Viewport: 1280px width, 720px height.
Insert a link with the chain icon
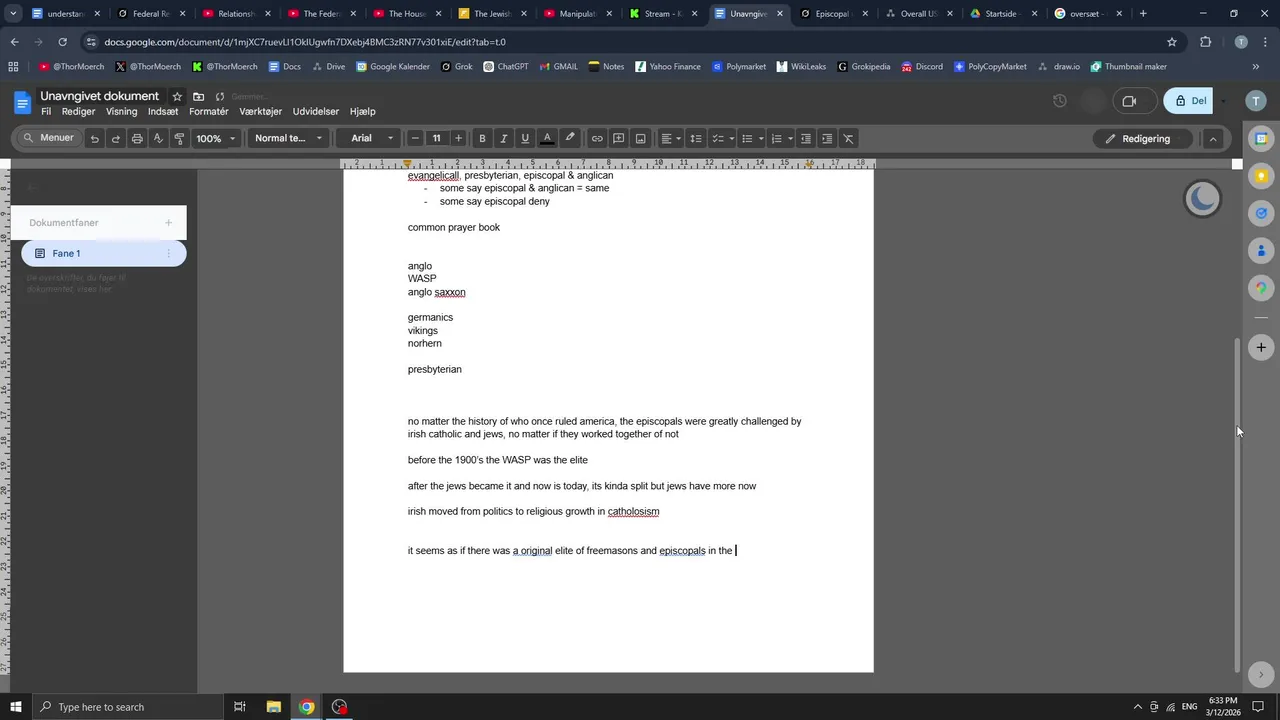(x=597, y=139)
